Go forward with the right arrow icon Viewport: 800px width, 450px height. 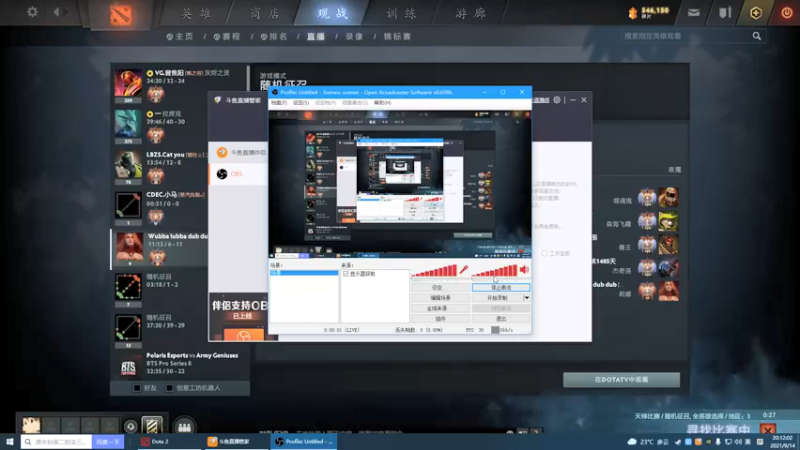point(66,12)
